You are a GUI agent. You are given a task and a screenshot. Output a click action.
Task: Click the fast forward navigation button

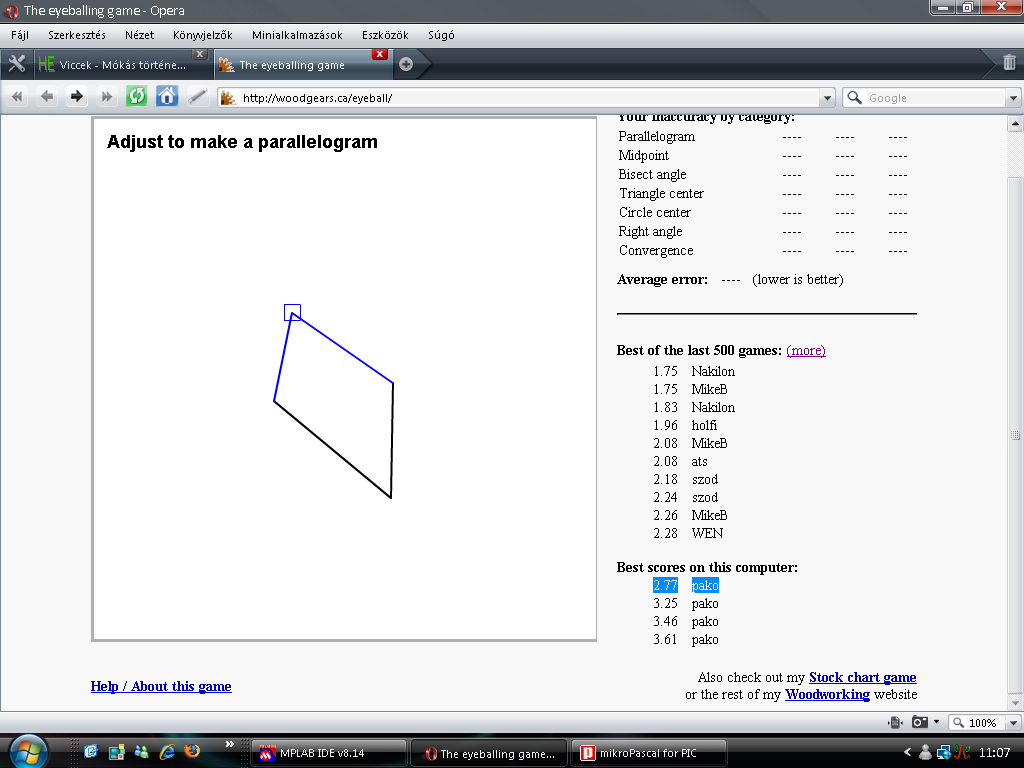pyautogui.click(x=106, y=97)
